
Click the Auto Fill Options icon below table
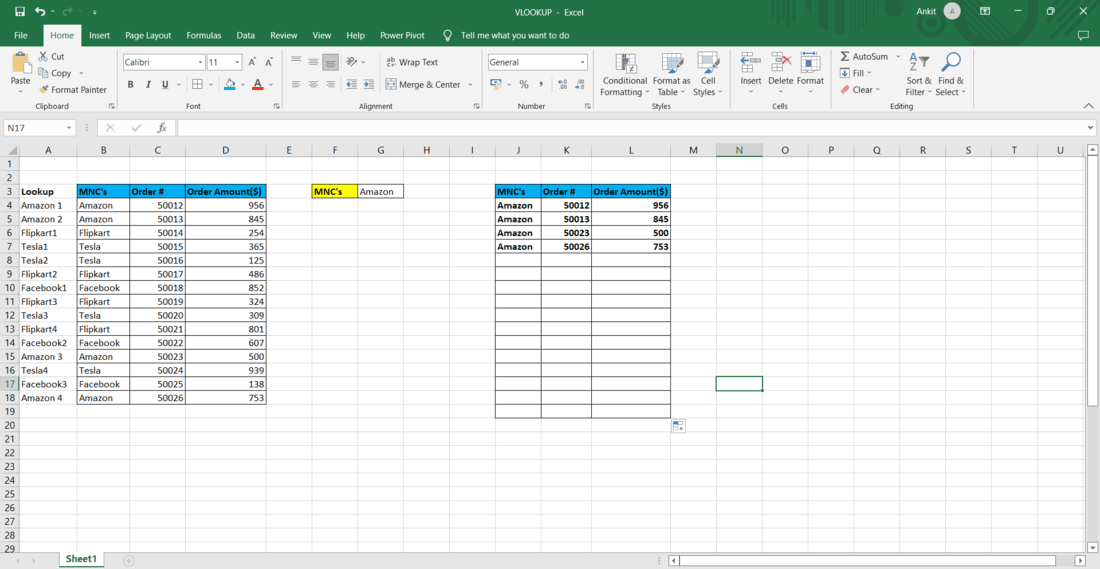click(x=678, y=426)
